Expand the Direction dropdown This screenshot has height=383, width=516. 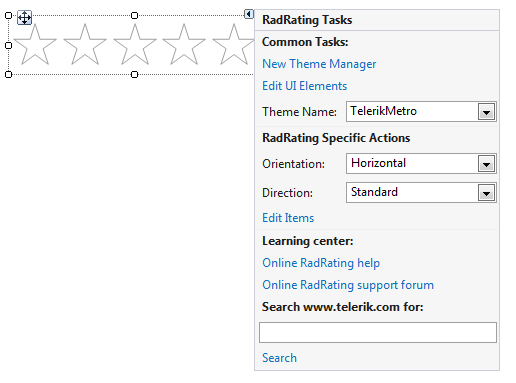point(486,193)
